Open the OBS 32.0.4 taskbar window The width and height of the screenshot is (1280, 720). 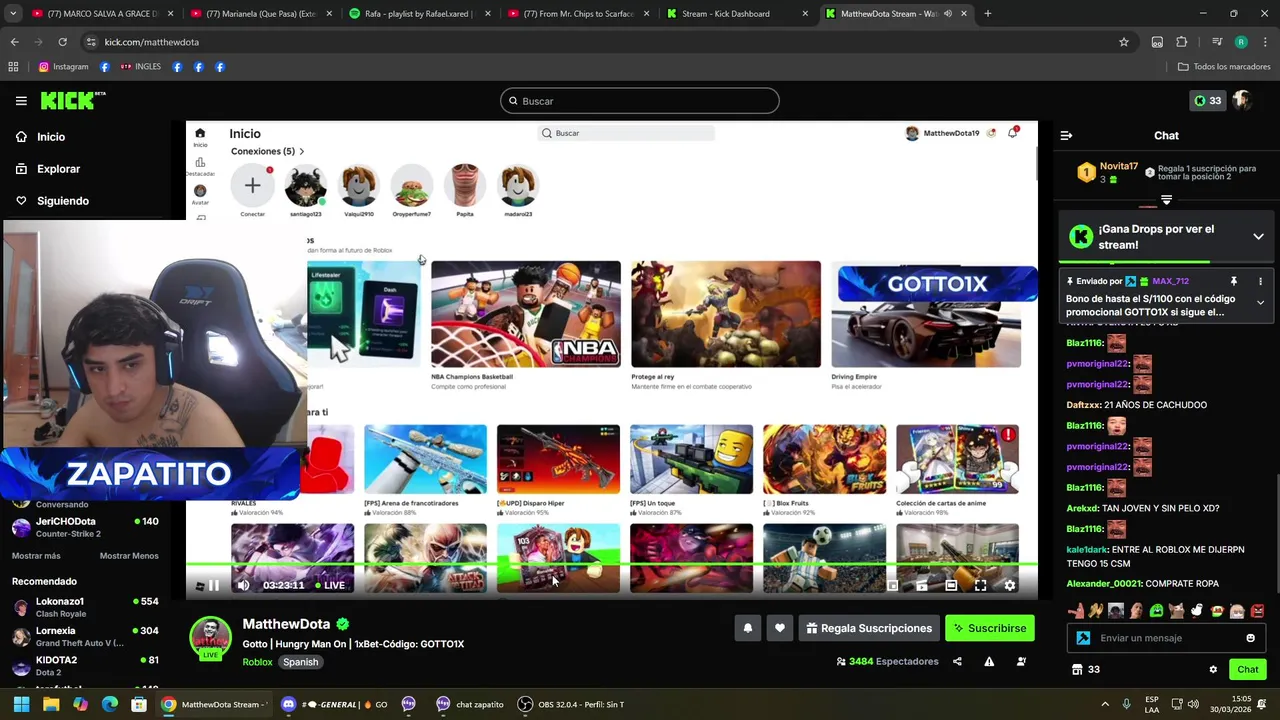click(572, 704)
